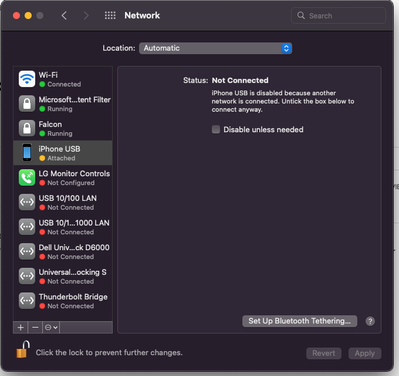The image size is (399, 376).
Task: Click the window close button
Action: coord(16,15)
